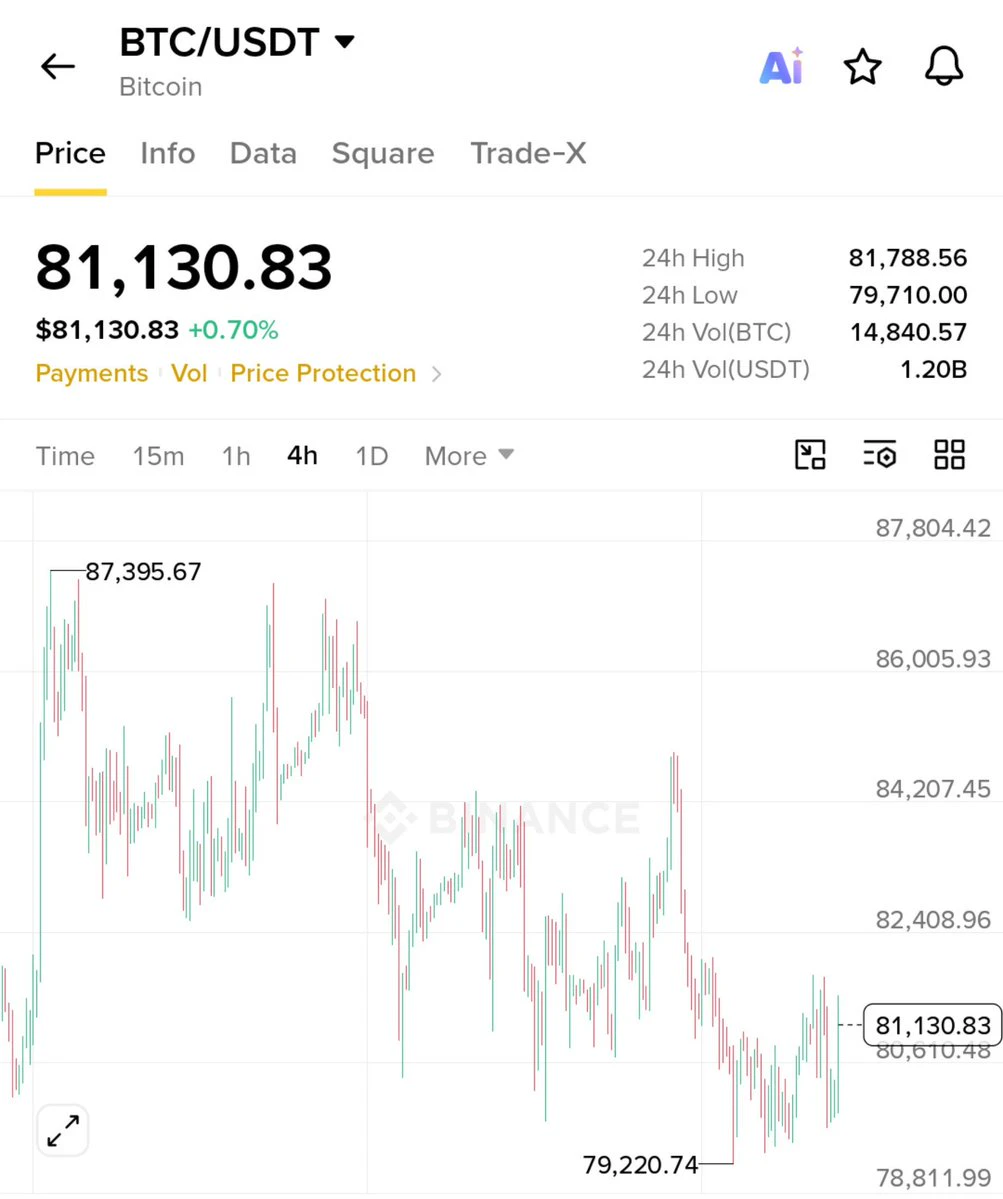Select the 1D chart interval
This screenshot has height=1199, width=1003.
pos(372,456)
